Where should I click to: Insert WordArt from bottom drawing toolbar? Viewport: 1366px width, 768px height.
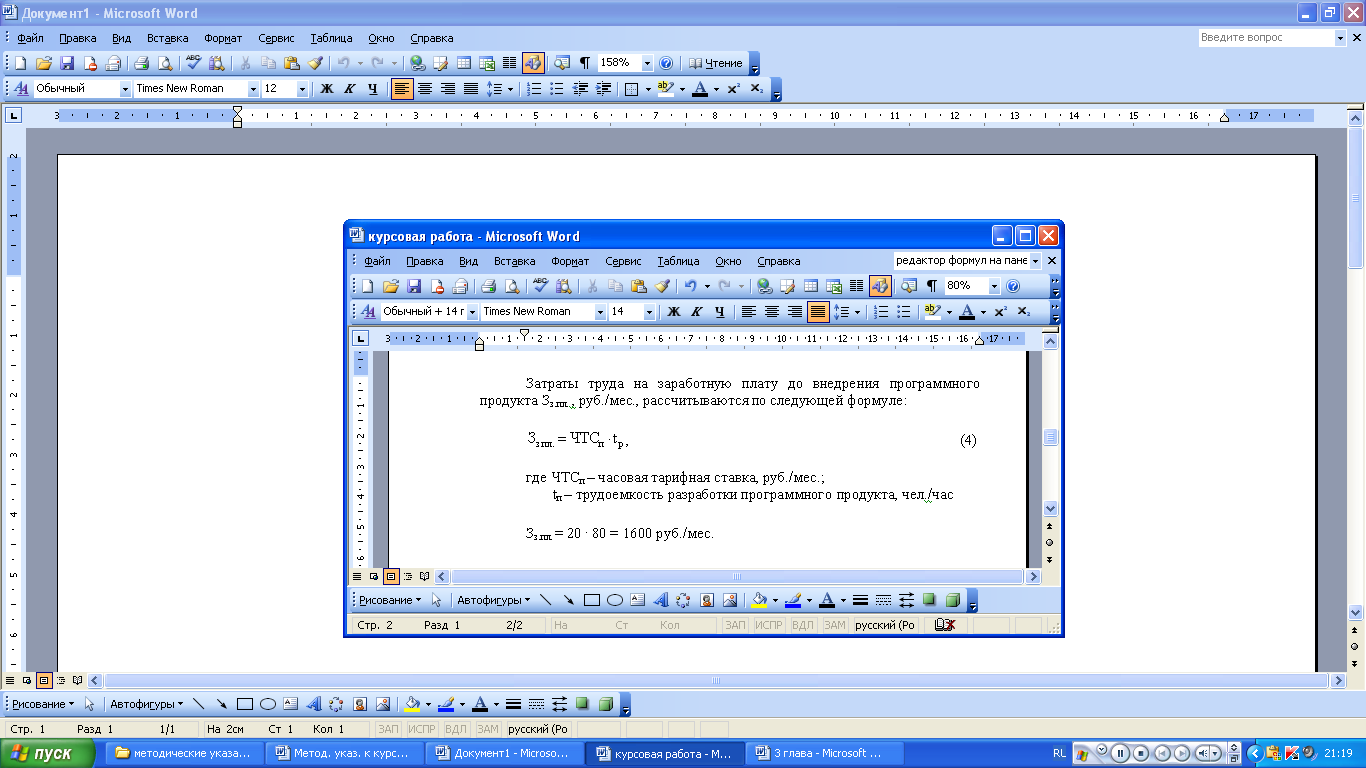point(313,704)
